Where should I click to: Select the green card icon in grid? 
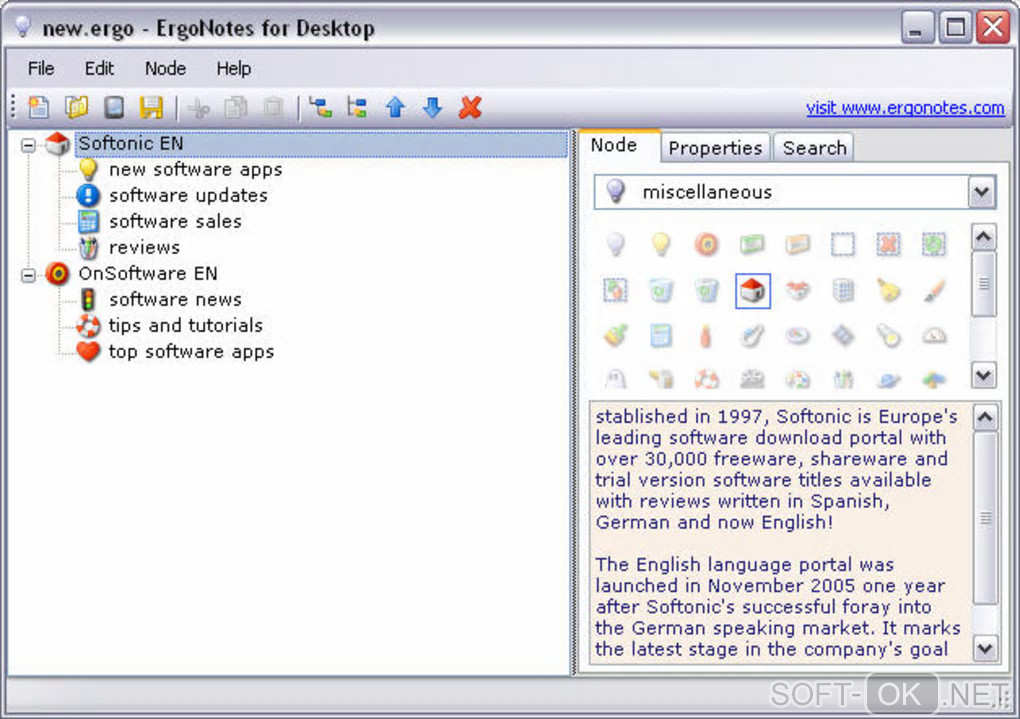[x=752, y=245]
